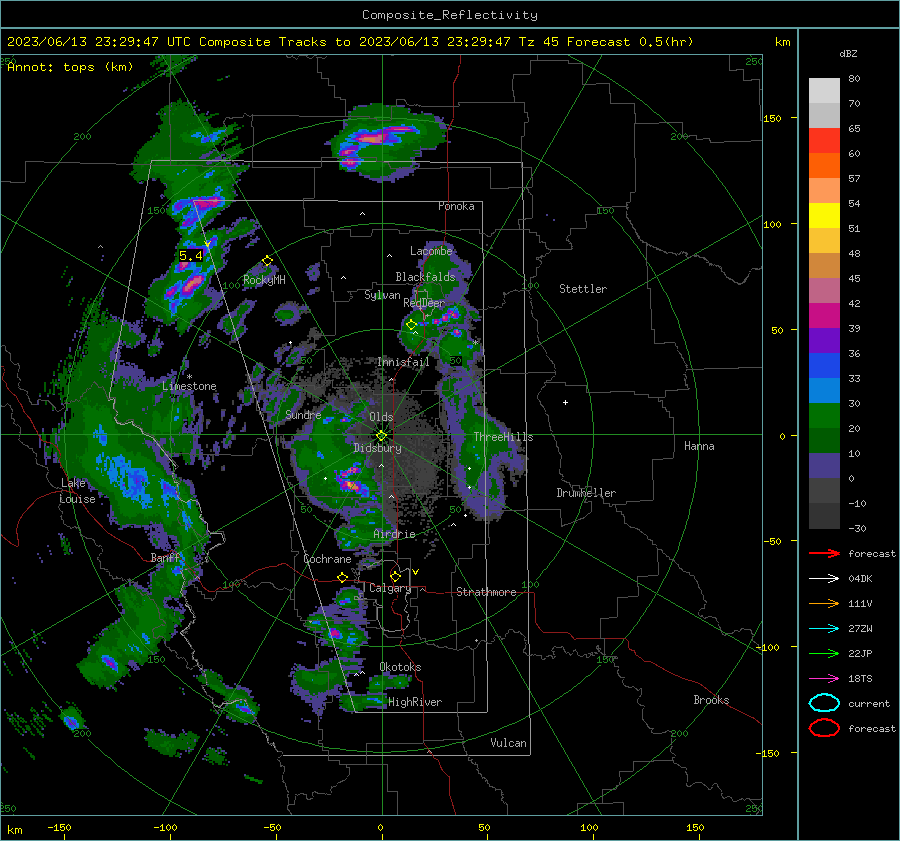
Task: Click the 'Ponoka' town label
Action: 456,206
